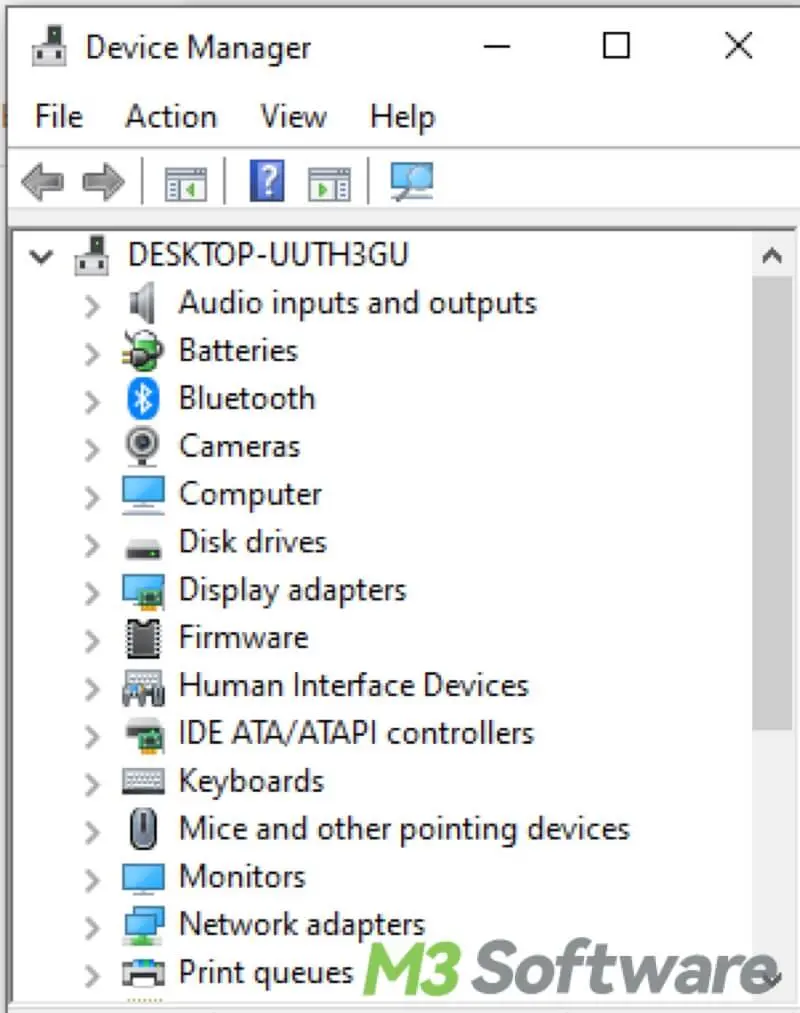Select Human Interface Devices label

pyautogui.click(x=353, y=685)
